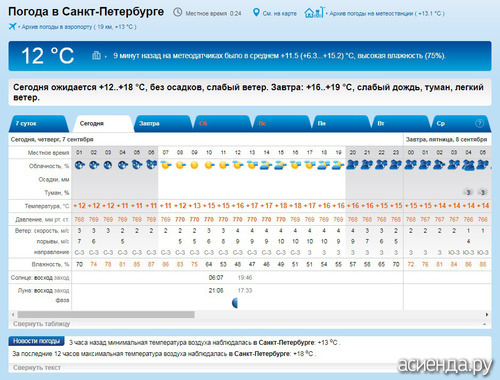Click the cloudiness icon for hour 06
Viewport: 500px width, 380px height.
tap(151, 165)
